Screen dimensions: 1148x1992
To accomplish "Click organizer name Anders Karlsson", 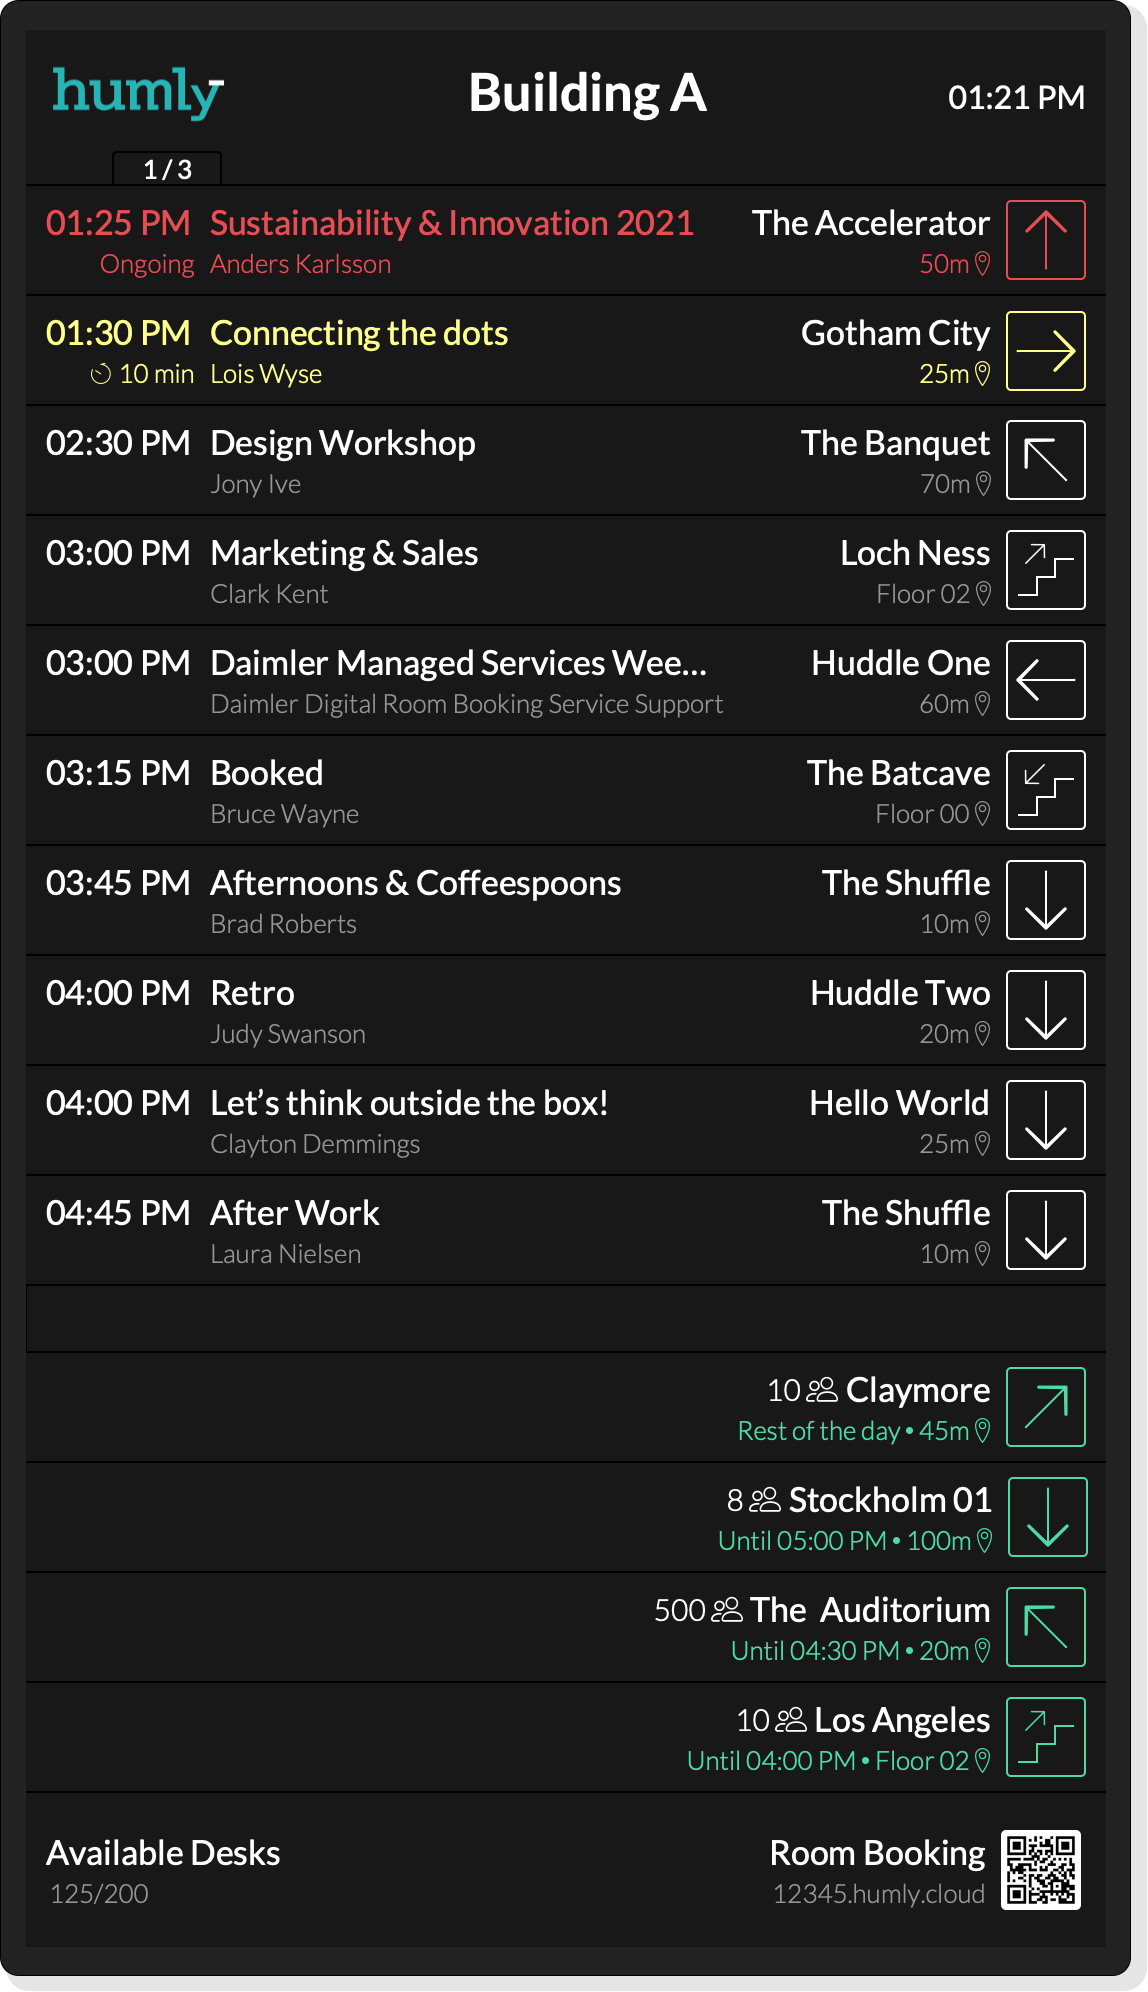I will pyautogui.click(x=301, y=264).
